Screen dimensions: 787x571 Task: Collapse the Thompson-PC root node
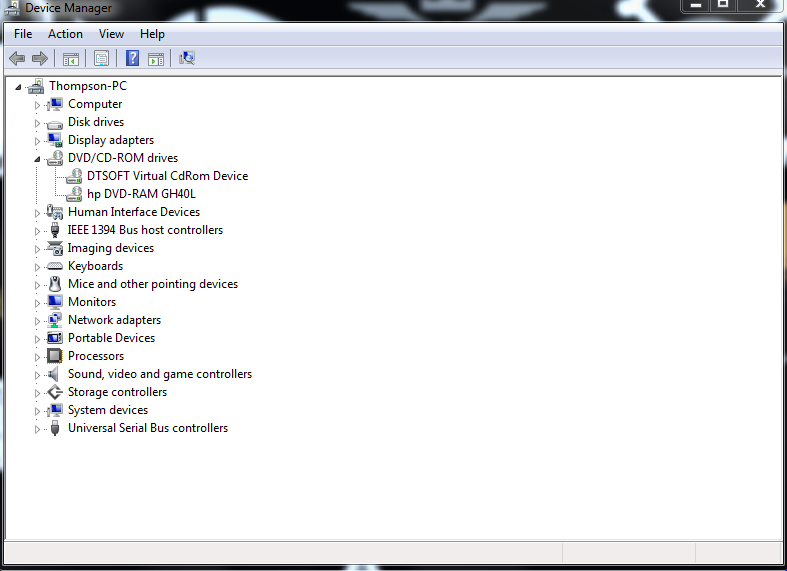19,86
